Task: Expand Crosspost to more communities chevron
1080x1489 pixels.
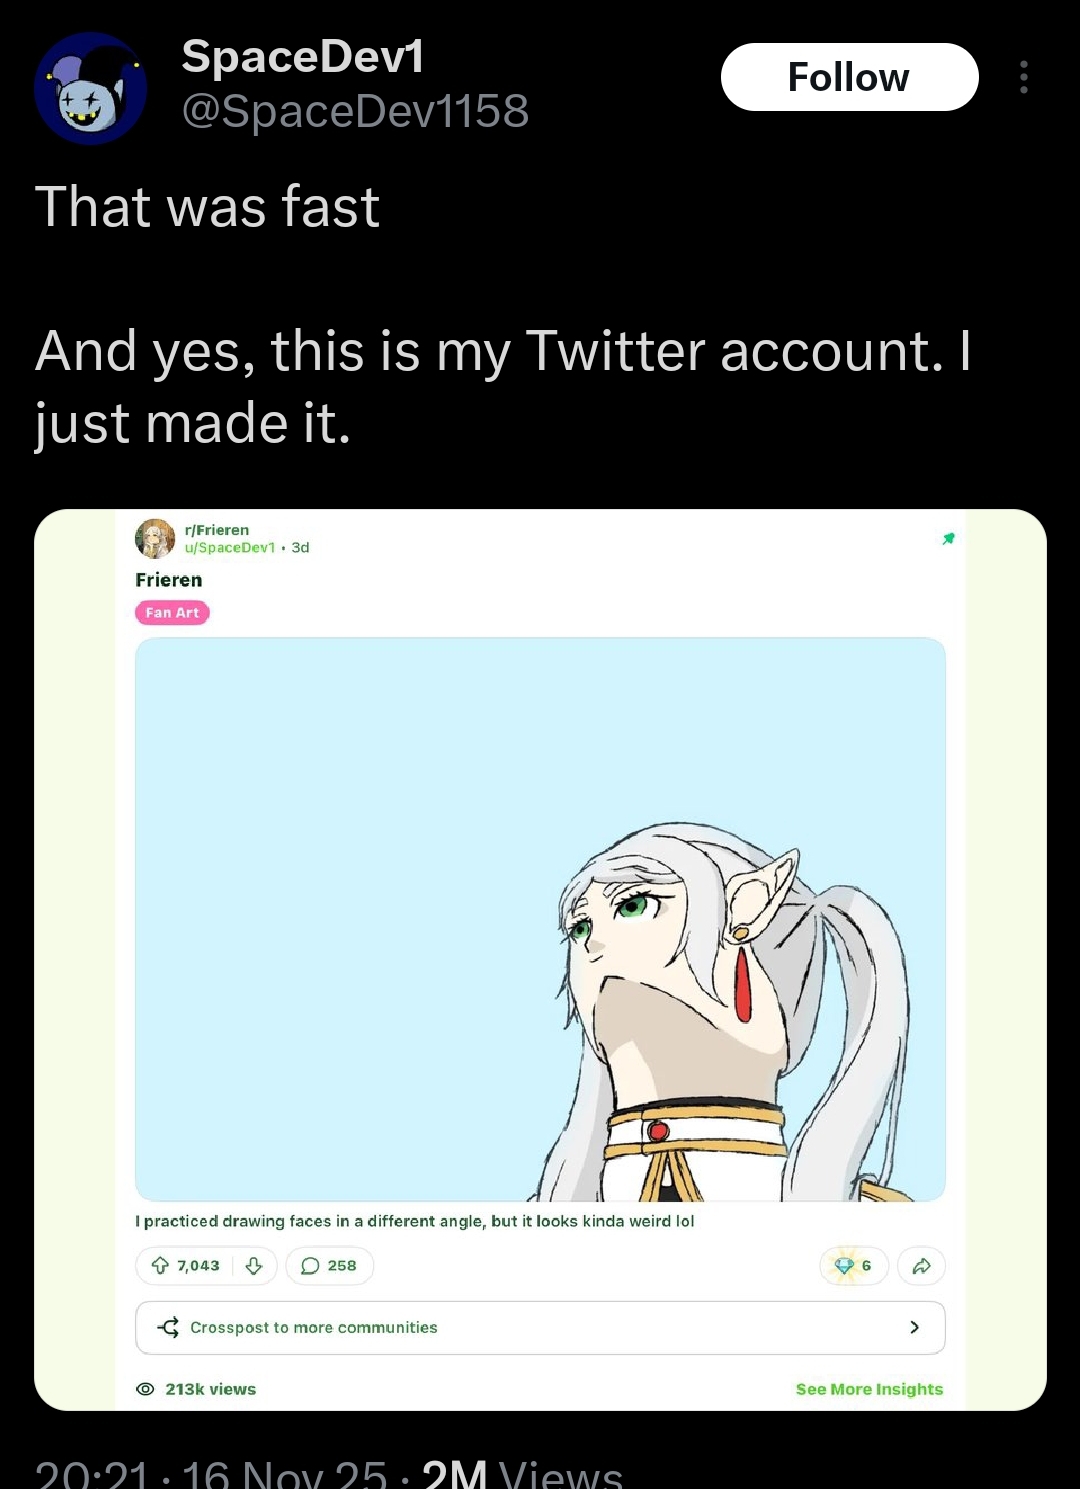Action: pyautogui.click(x=914, y=1327)
